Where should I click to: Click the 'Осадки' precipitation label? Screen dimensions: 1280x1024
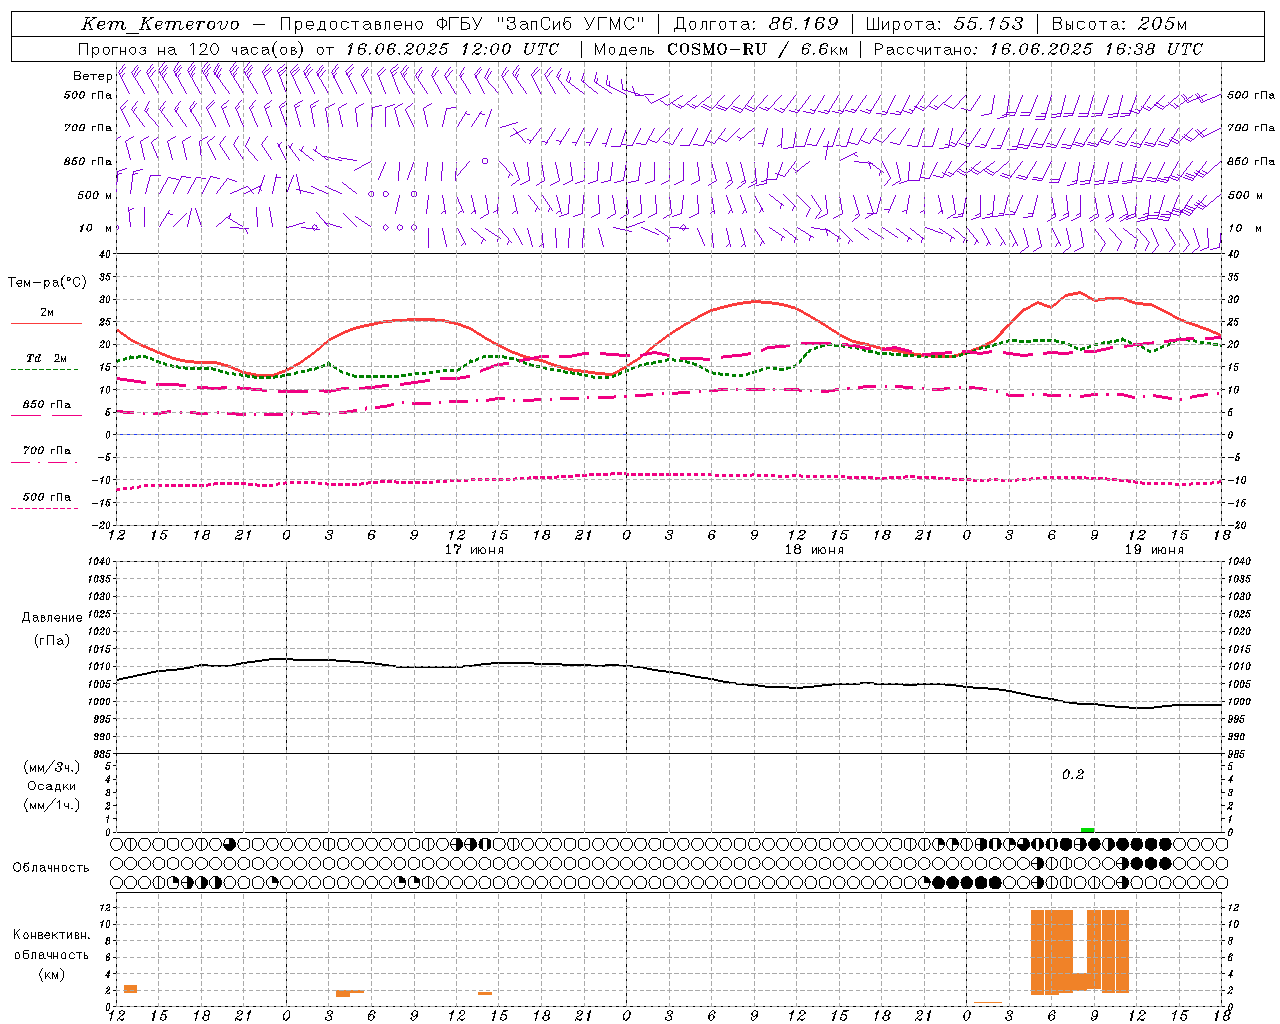tap(52, 786)
